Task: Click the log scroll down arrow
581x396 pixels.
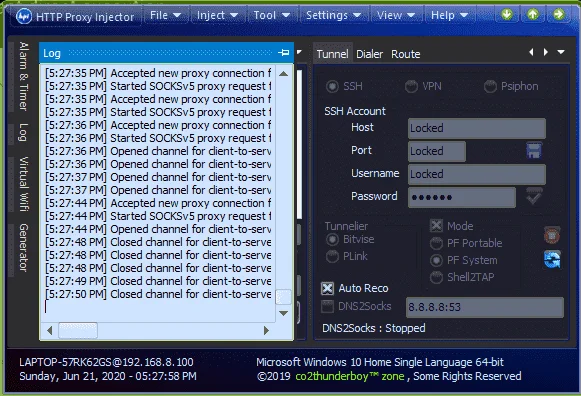Action: [x=283, y=313]
